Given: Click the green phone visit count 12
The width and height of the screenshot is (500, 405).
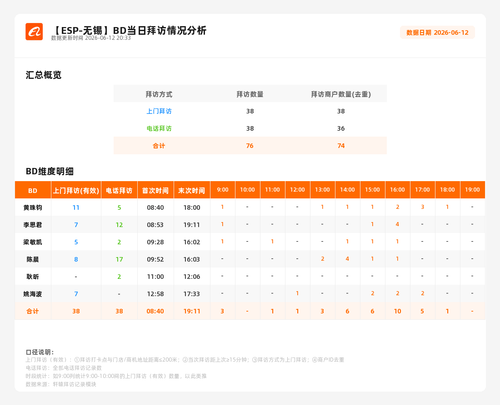Looking at the screenshot, I should [119, 225].
